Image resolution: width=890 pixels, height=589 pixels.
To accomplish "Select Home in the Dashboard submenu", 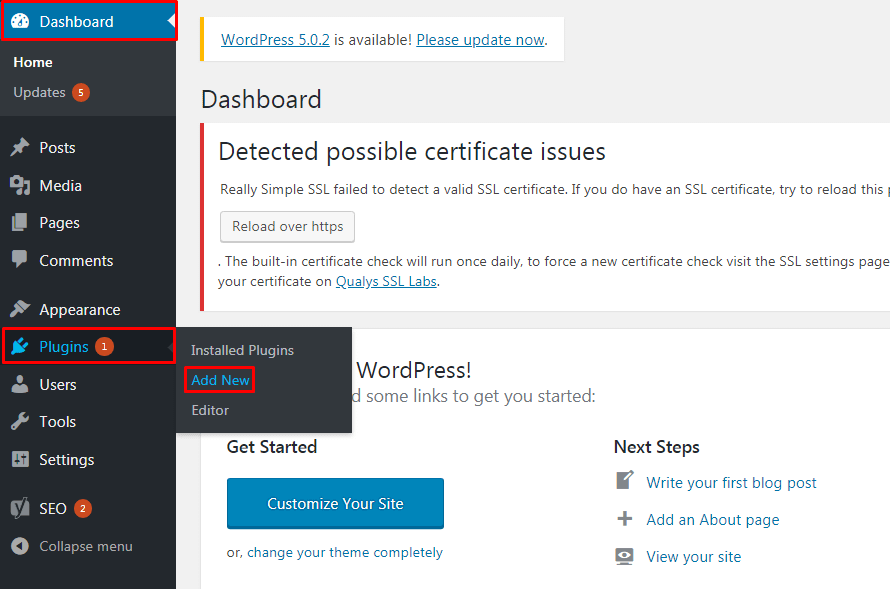I will point(33,62).
